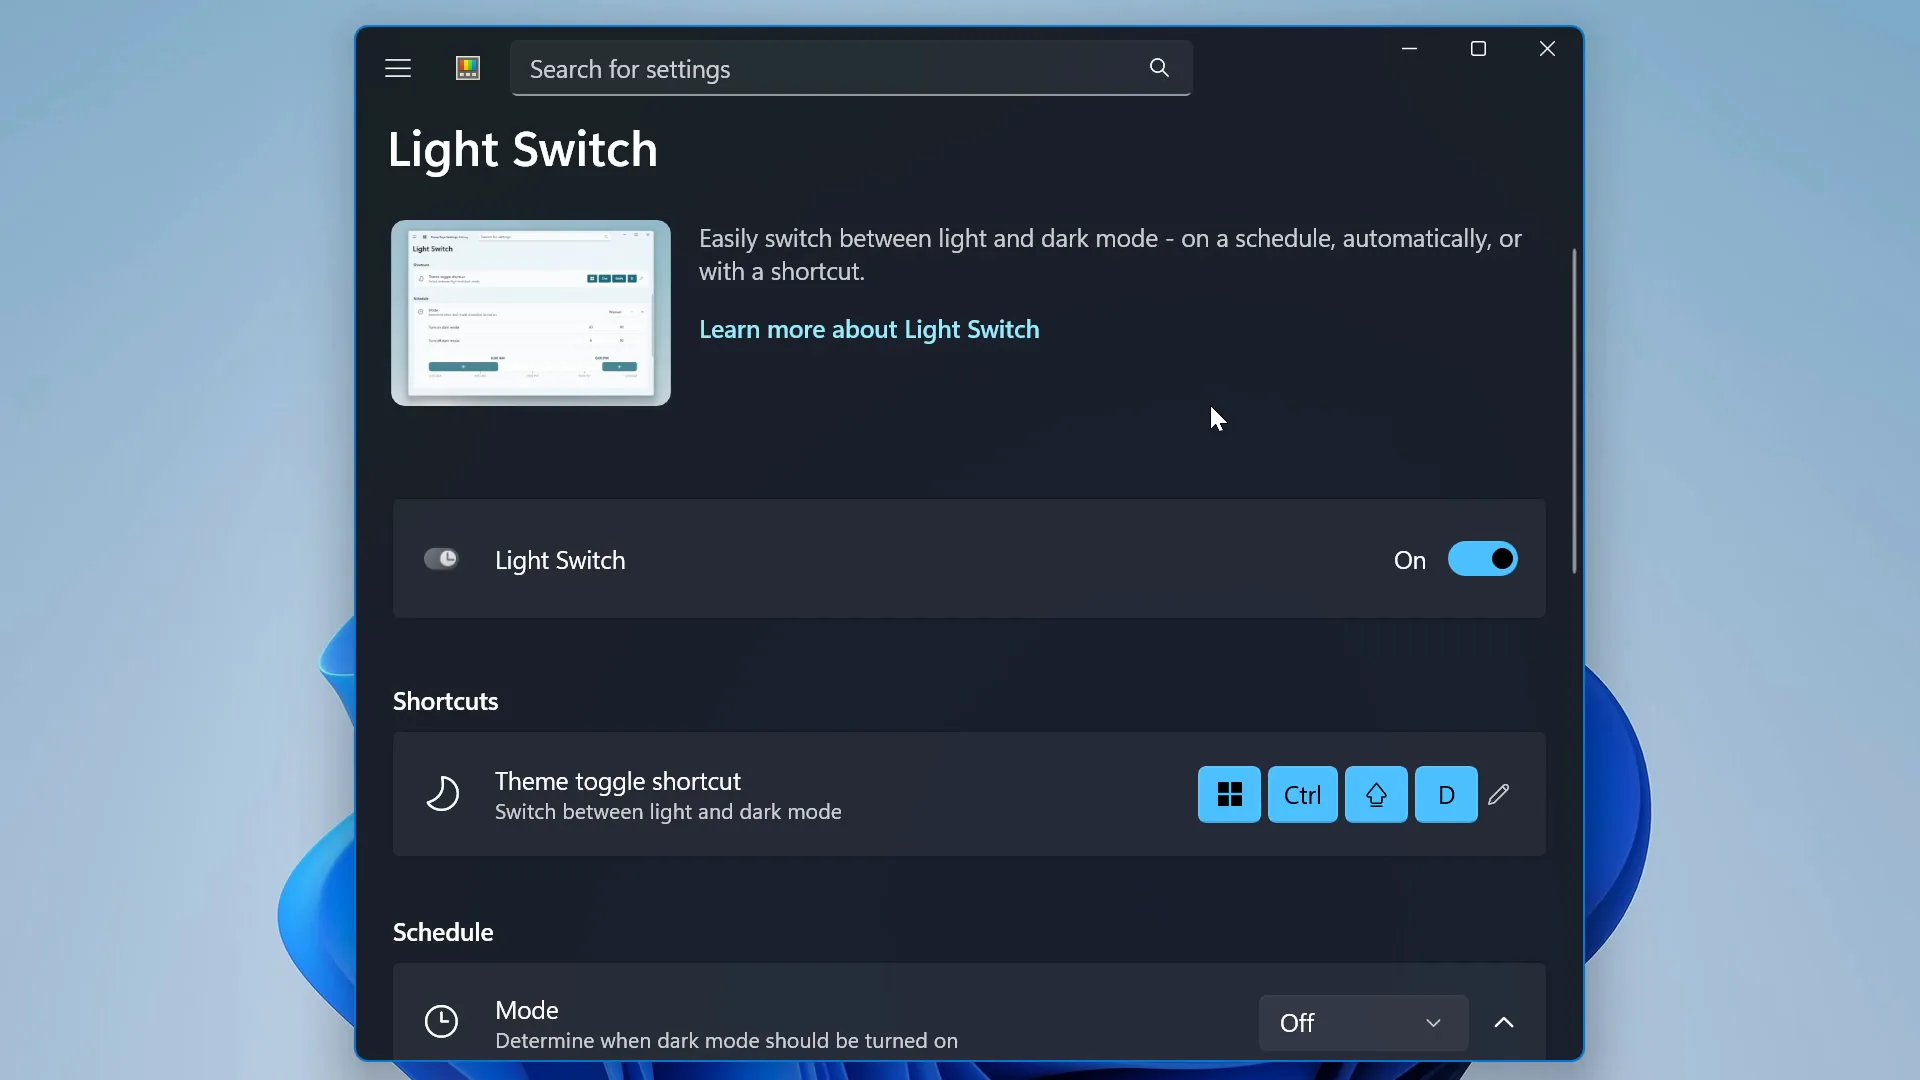Click the Theme toggle shortcut label

[x=618, y=781]
